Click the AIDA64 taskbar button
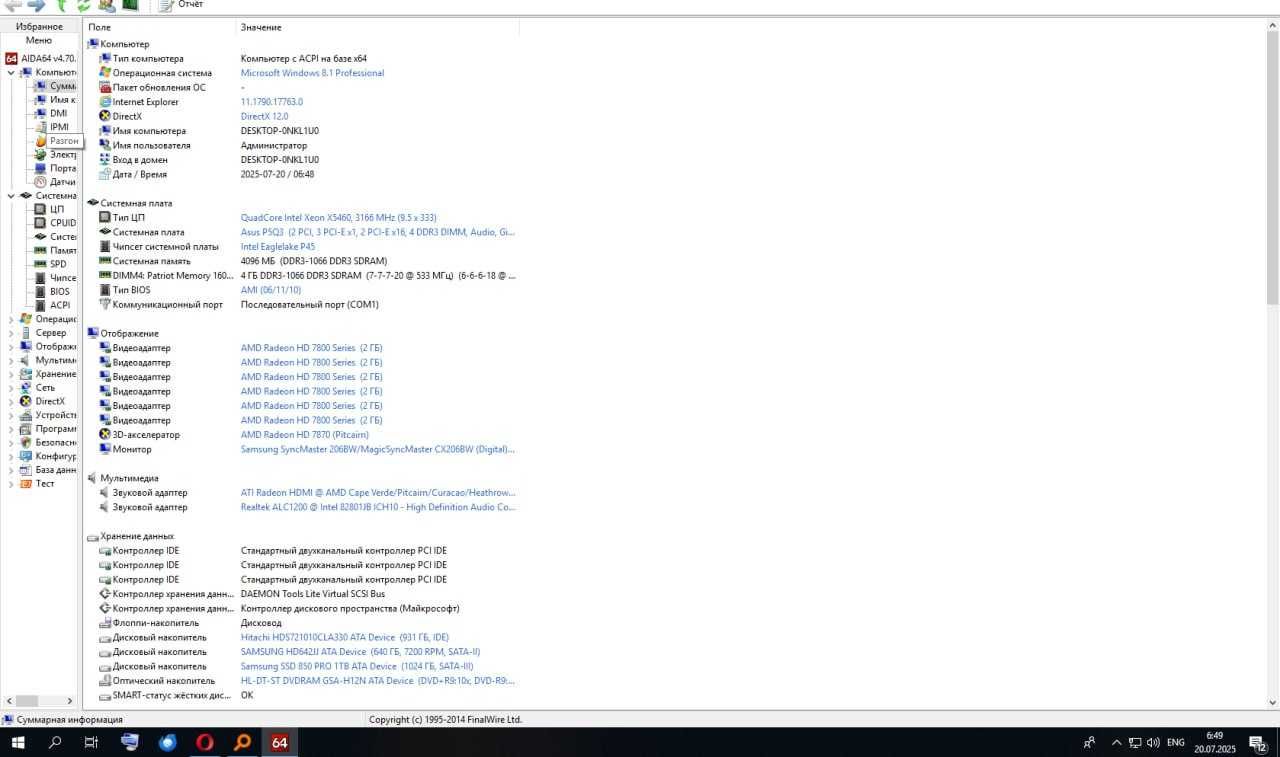The height and width of the screenshot is (757, 1280). pos(279,742)
